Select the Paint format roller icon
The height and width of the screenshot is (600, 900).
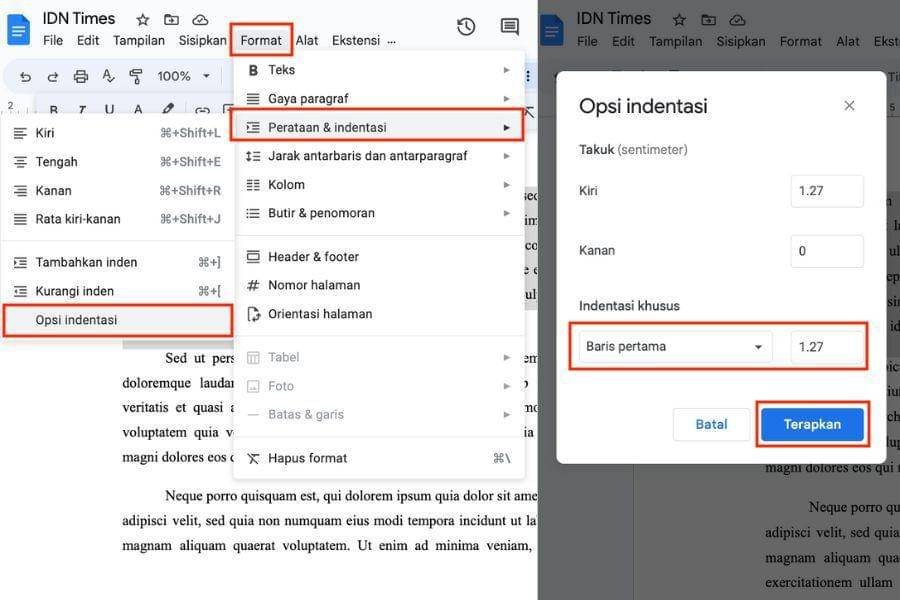tap(136, 75)
